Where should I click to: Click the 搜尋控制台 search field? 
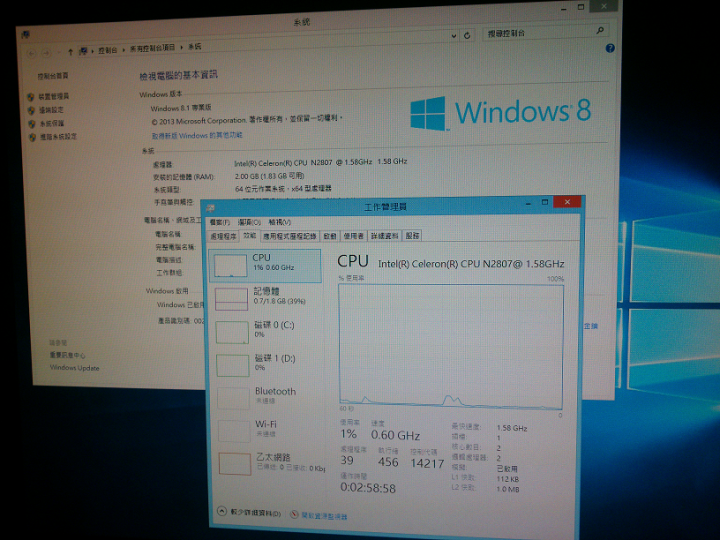click(x=546, y=32)
